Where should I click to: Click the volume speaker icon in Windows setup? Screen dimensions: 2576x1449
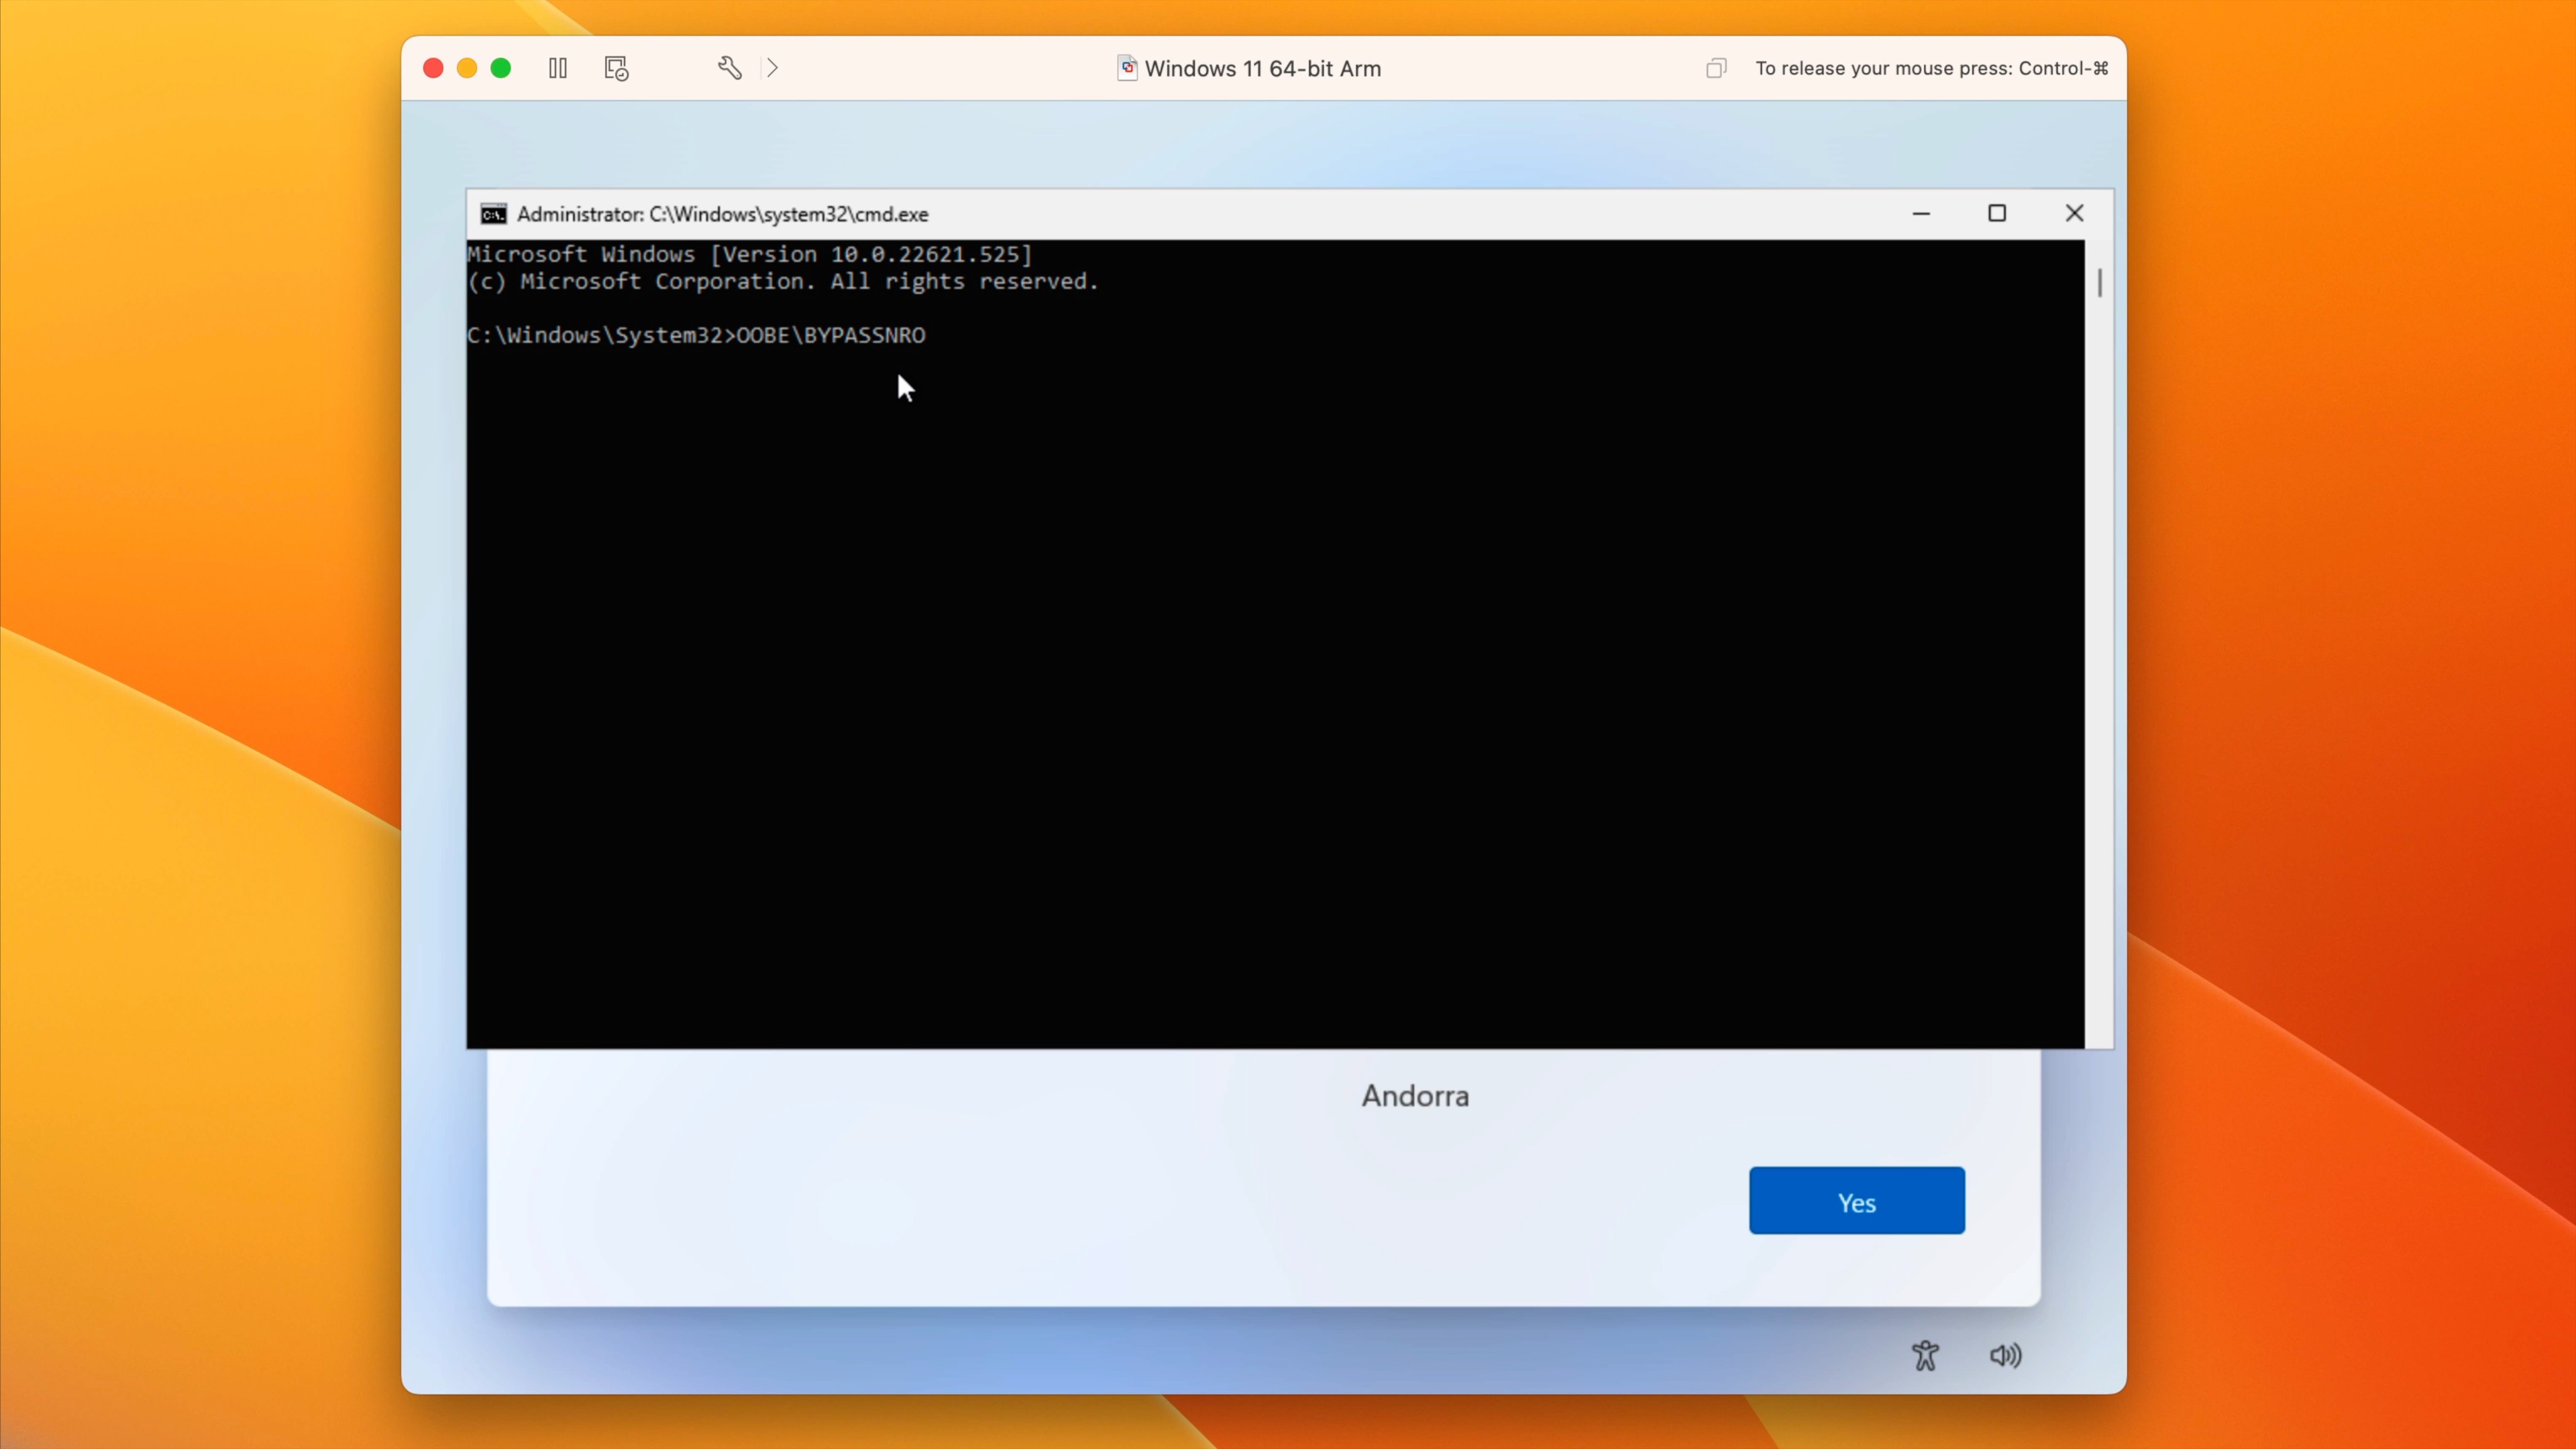point(2006,1356)
